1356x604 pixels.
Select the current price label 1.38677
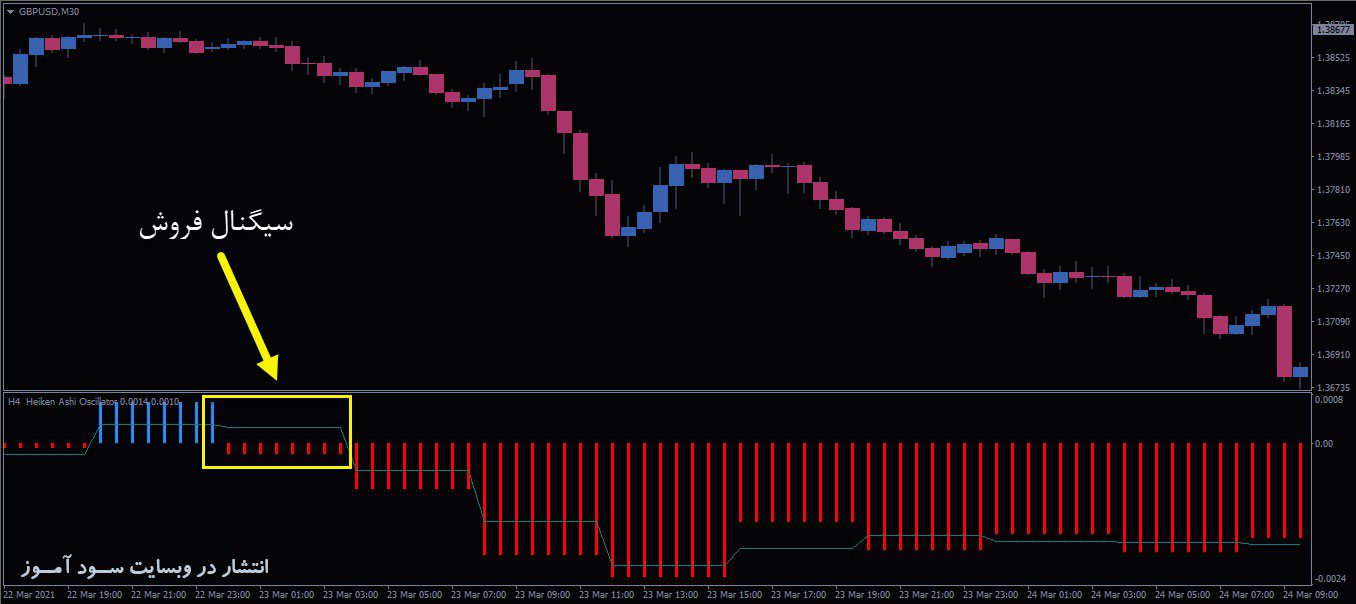click(x=1334, y=30)
